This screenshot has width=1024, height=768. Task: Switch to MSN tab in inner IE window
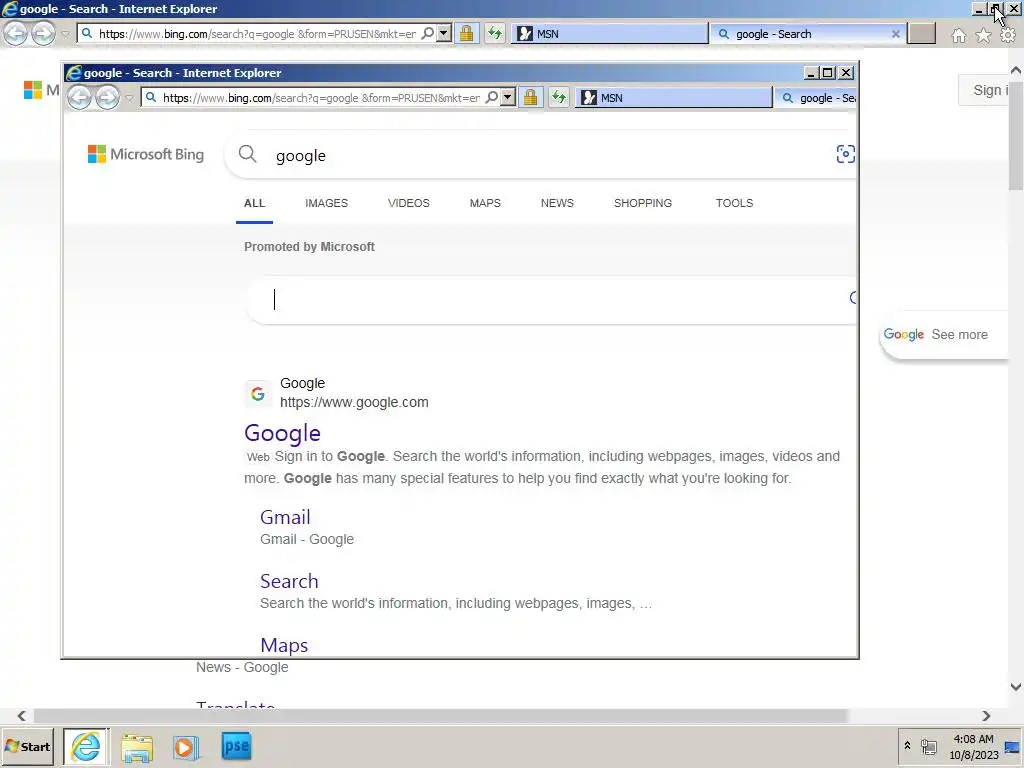coord(673,98)
